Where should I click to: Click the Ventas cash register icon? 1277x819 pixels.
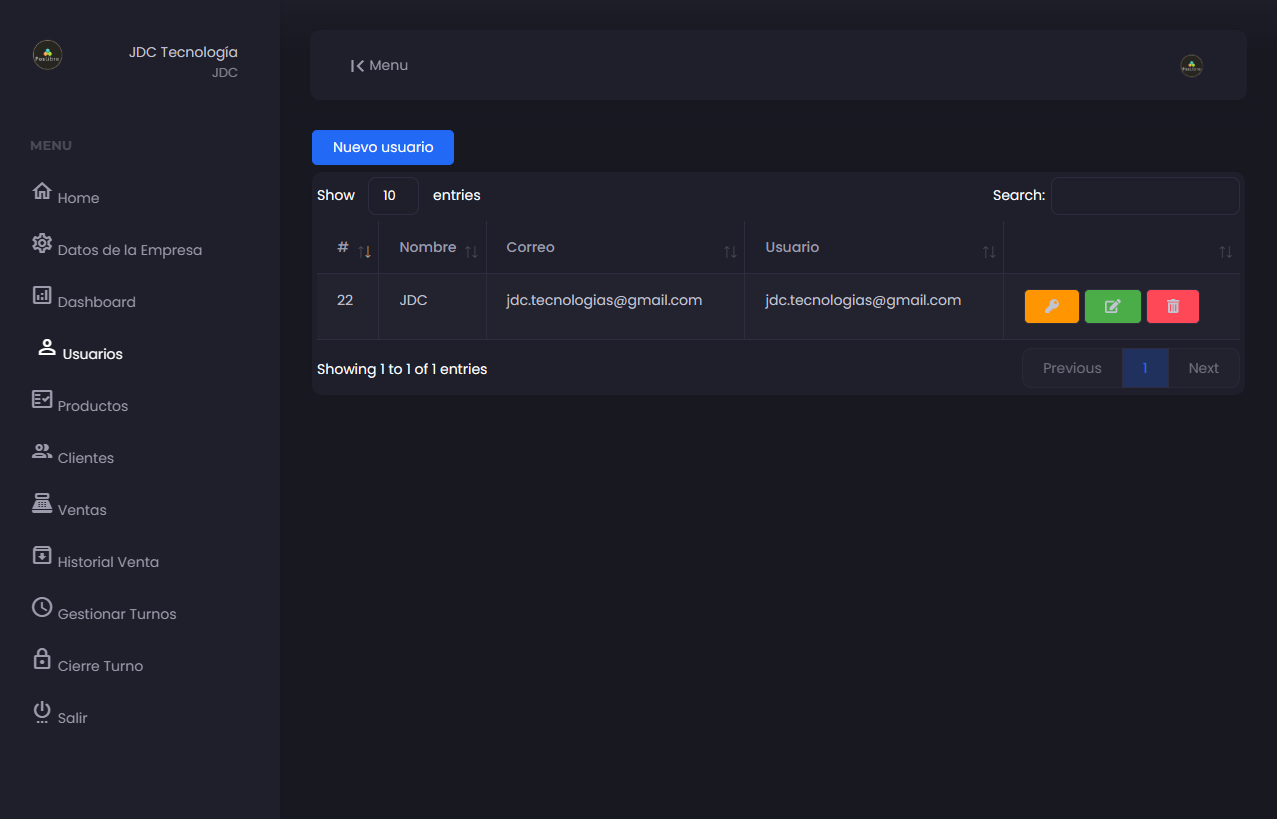[x=42, y=503]
